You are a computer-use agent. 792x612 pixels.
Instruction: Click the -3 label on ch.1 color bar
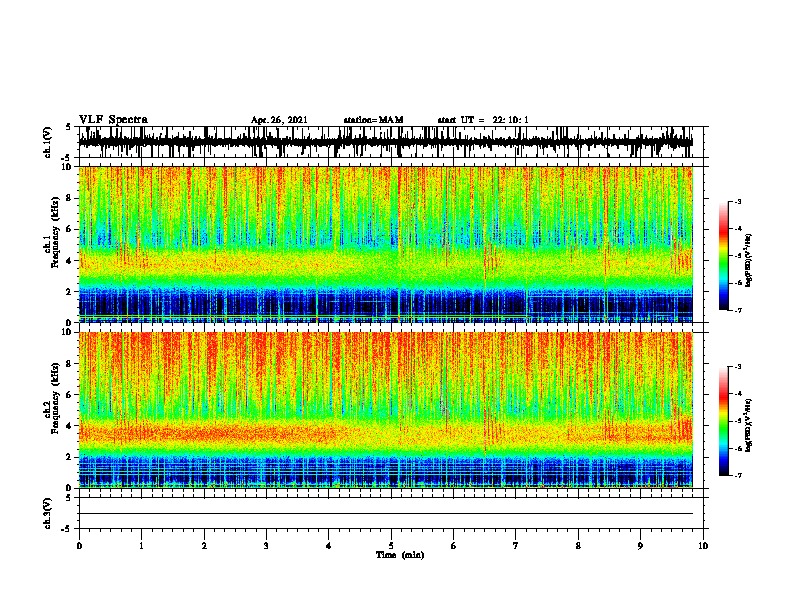coord(737,201)
